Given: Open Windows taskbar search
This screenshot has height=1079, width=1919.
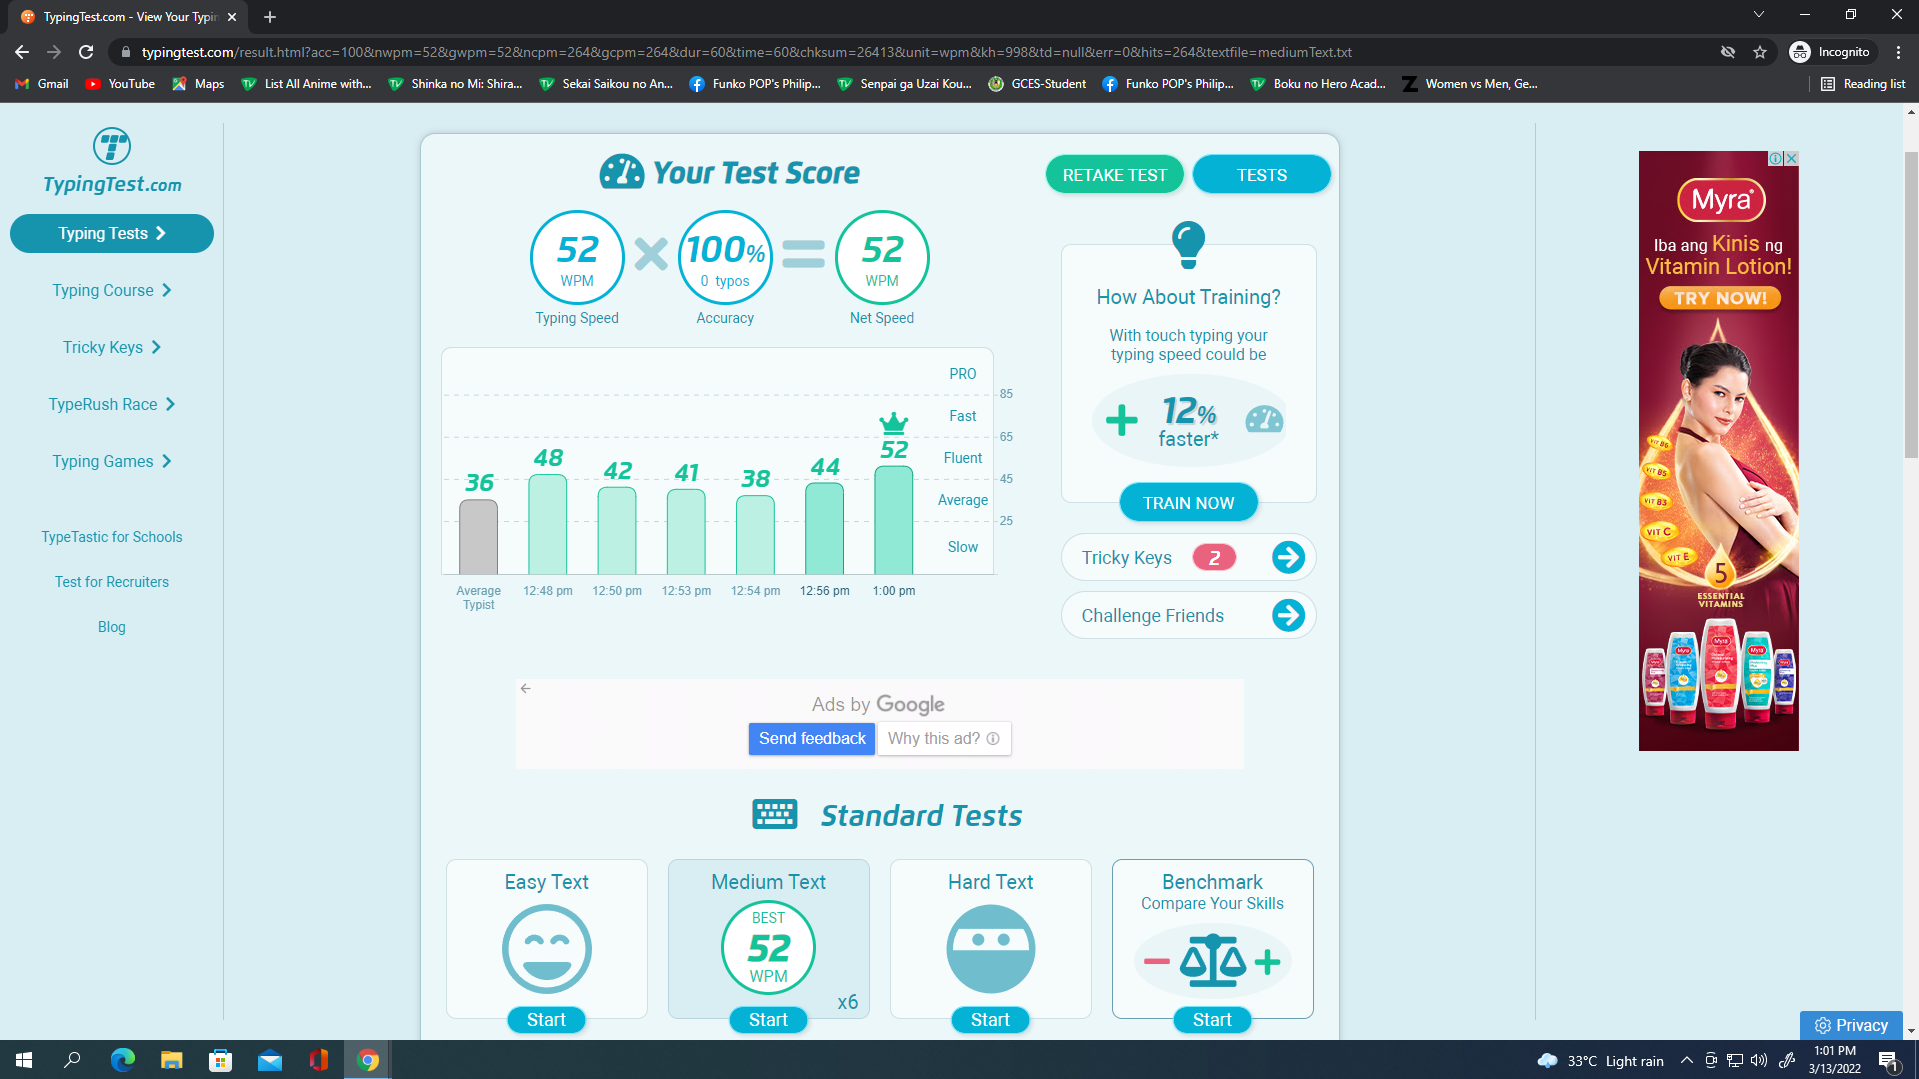Looking at the screenshot, I should click(x=72, y=1060).
